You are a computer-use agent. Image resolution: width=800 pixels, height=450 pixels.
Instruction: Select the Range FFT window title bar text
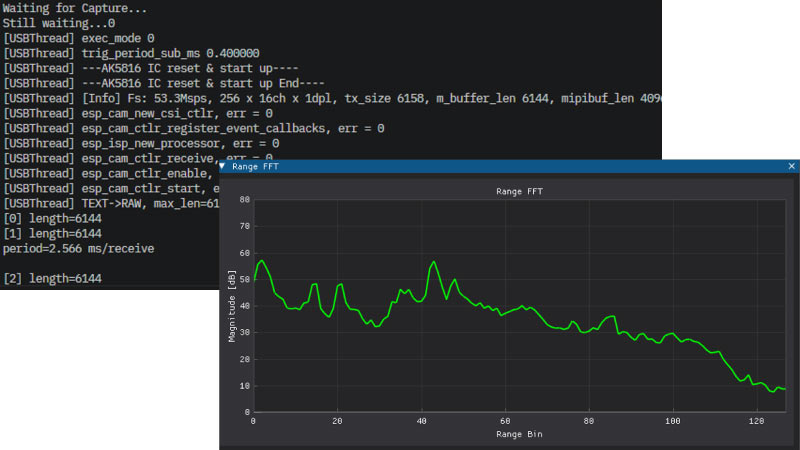tap(255, 167)
